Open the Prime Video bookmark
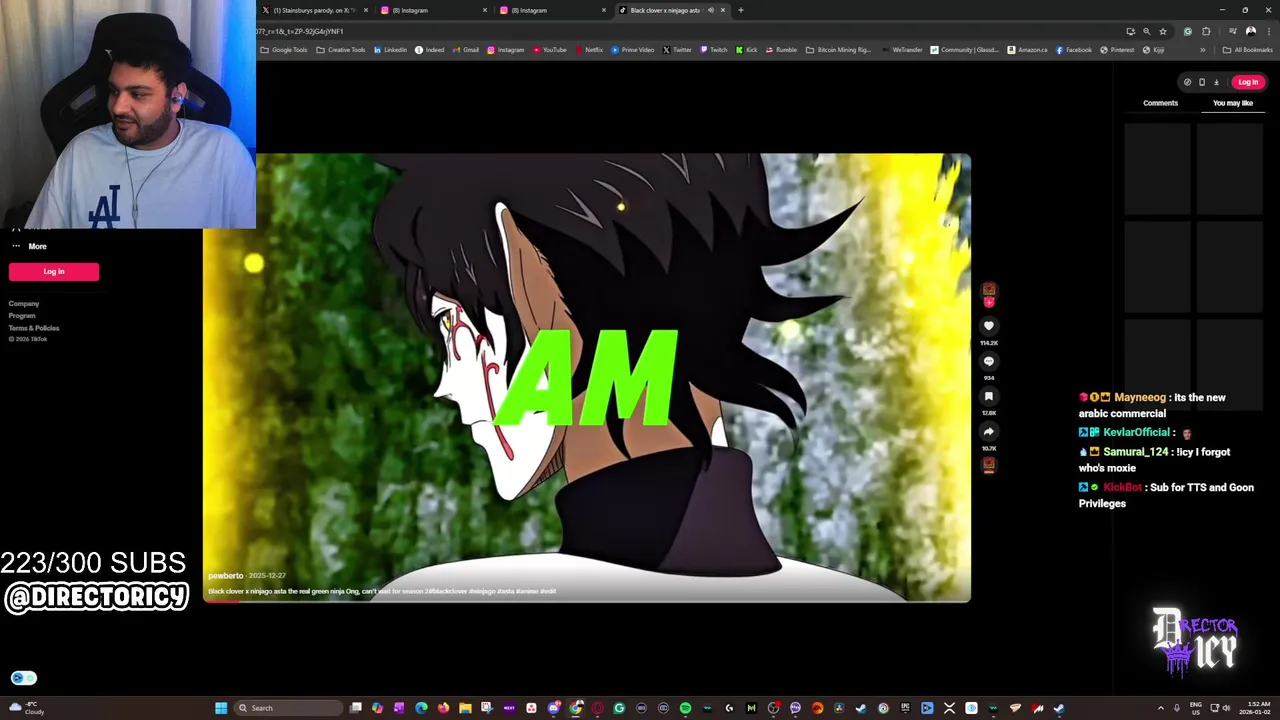This screenshot has height=720, width=1280. tap(632, 50)
